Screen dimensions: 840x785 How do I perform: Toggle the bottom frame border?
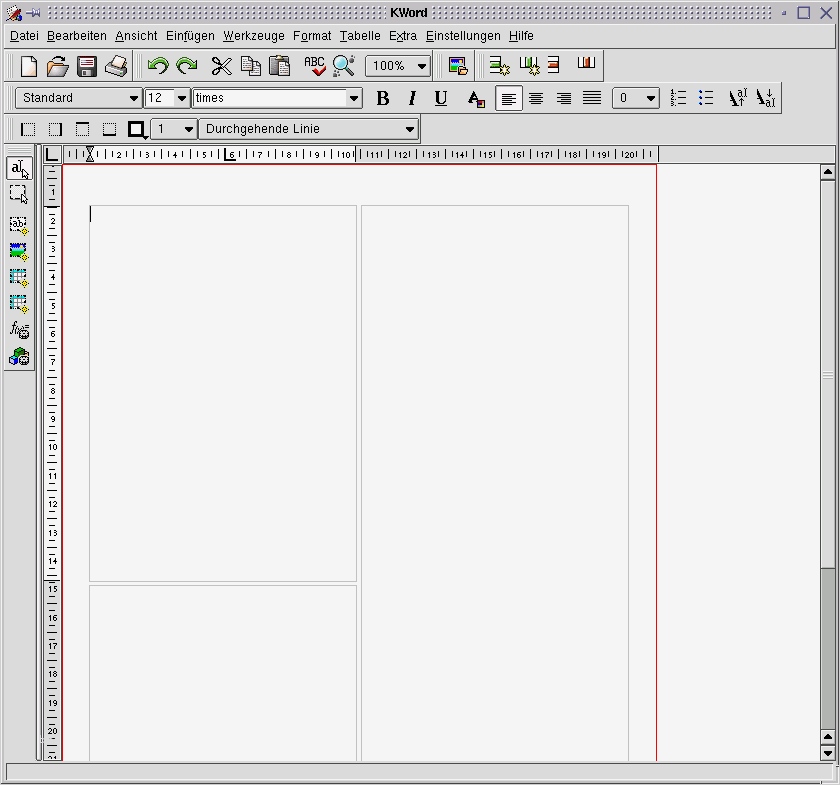[109, 130]
